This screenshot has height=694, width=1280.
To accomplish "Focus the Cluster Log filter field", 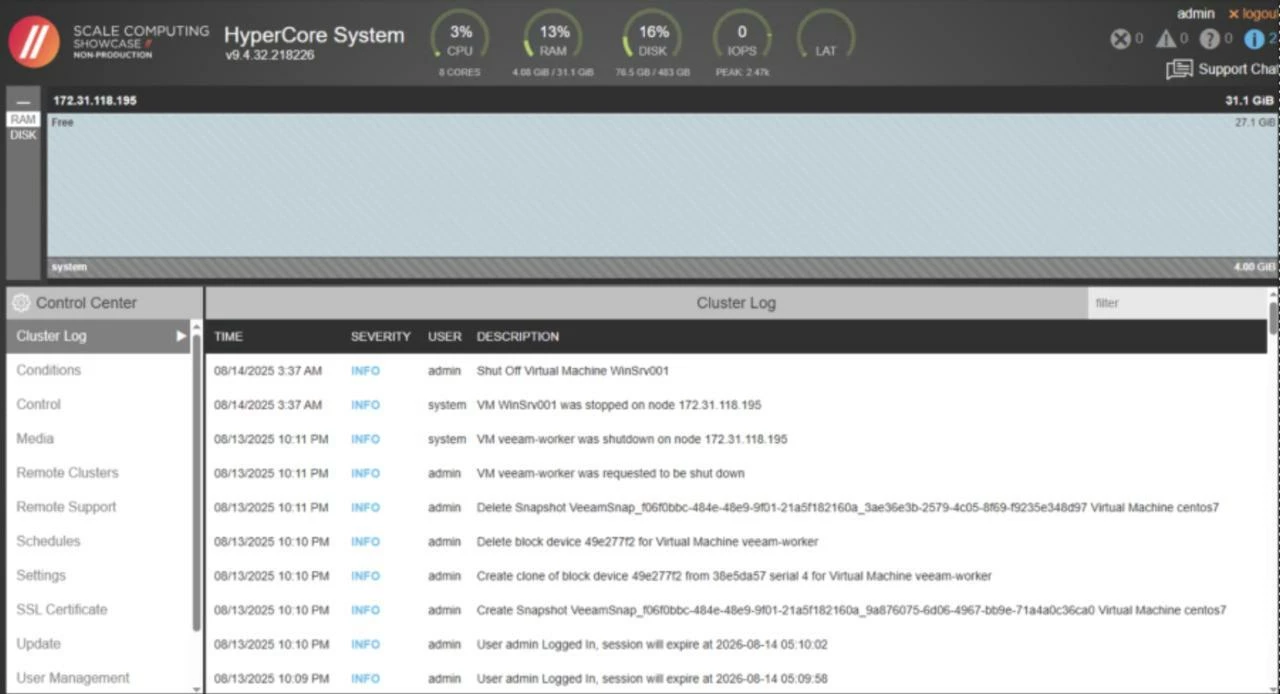I will coord(1177,303).
